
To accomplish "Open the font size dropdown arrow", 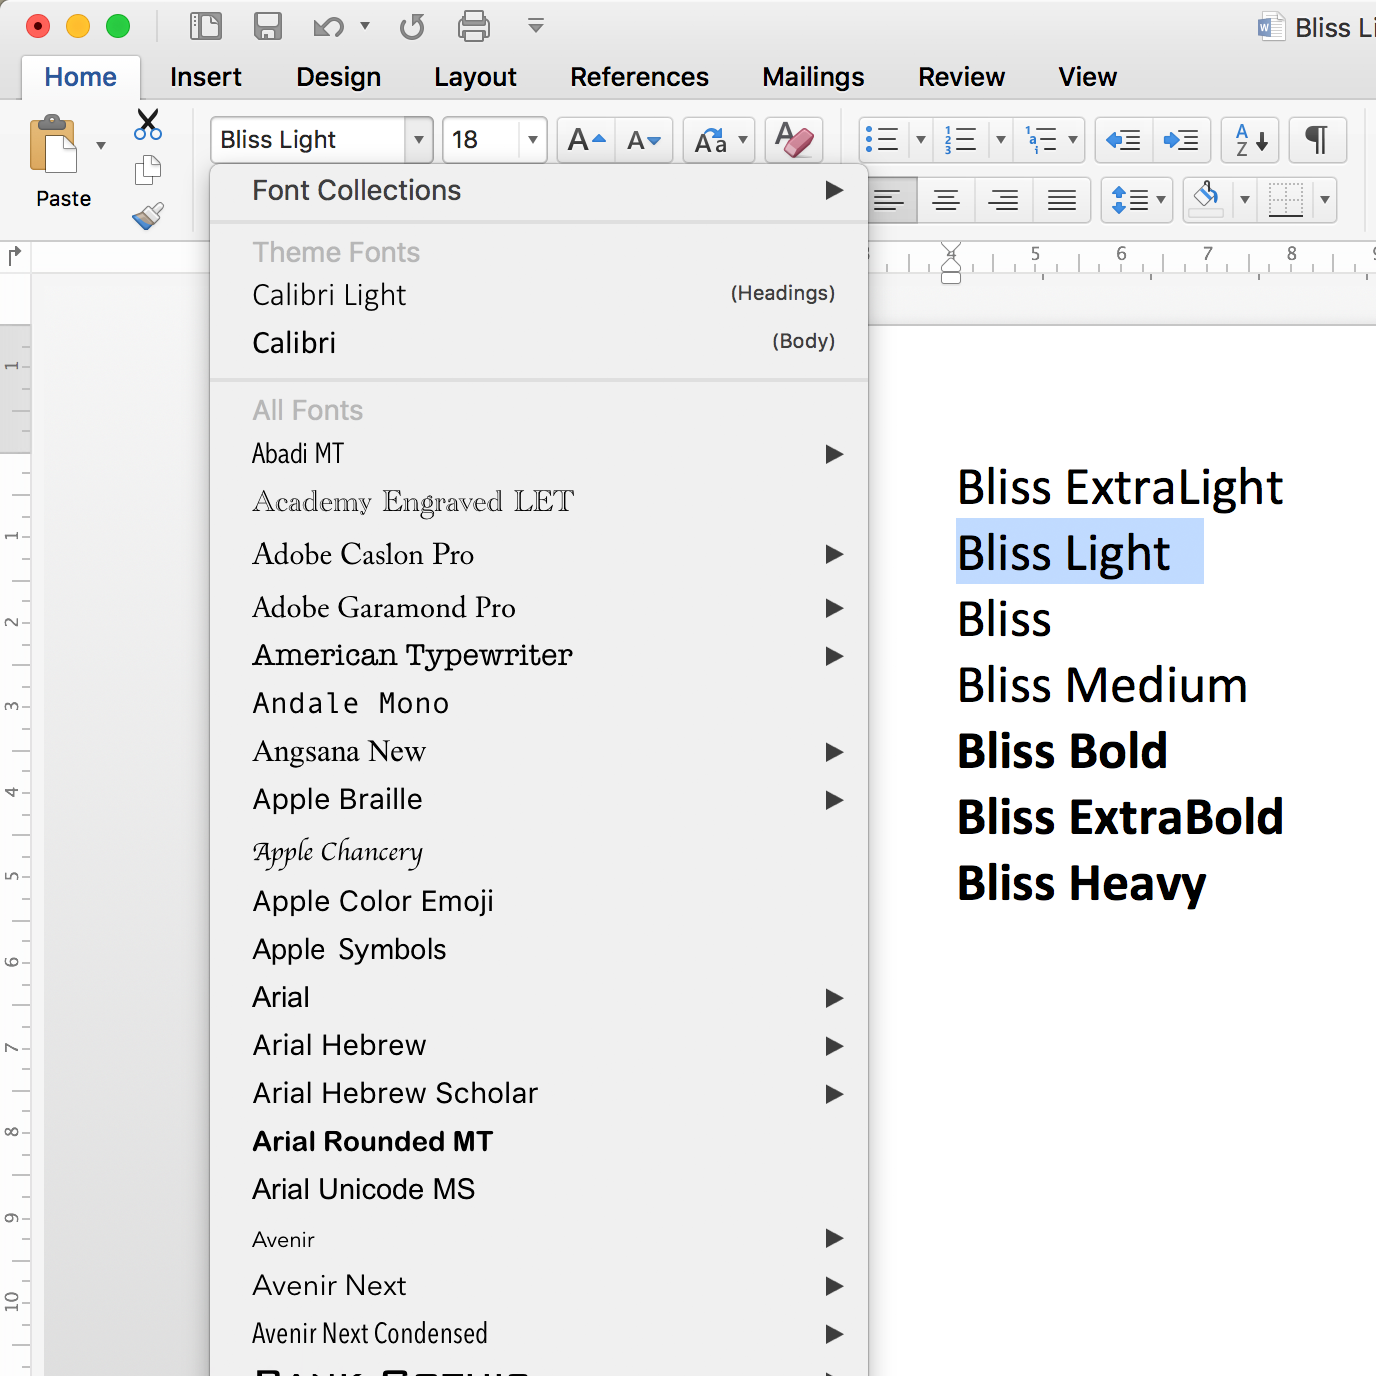I will (x=533, y=140).
